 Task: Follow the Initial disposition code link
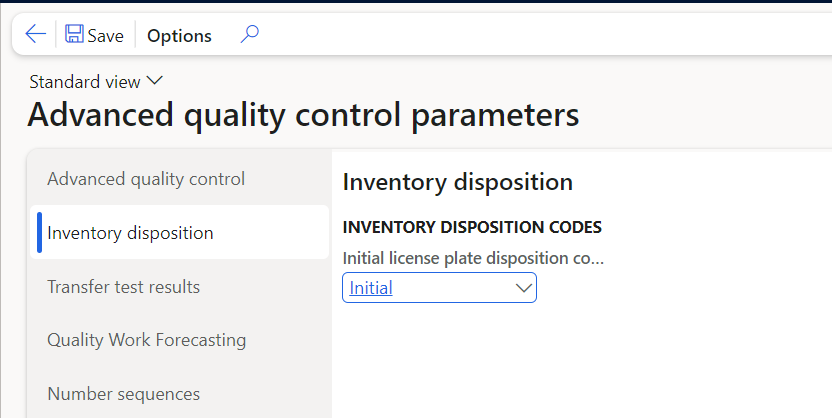[x=371, y=288]
